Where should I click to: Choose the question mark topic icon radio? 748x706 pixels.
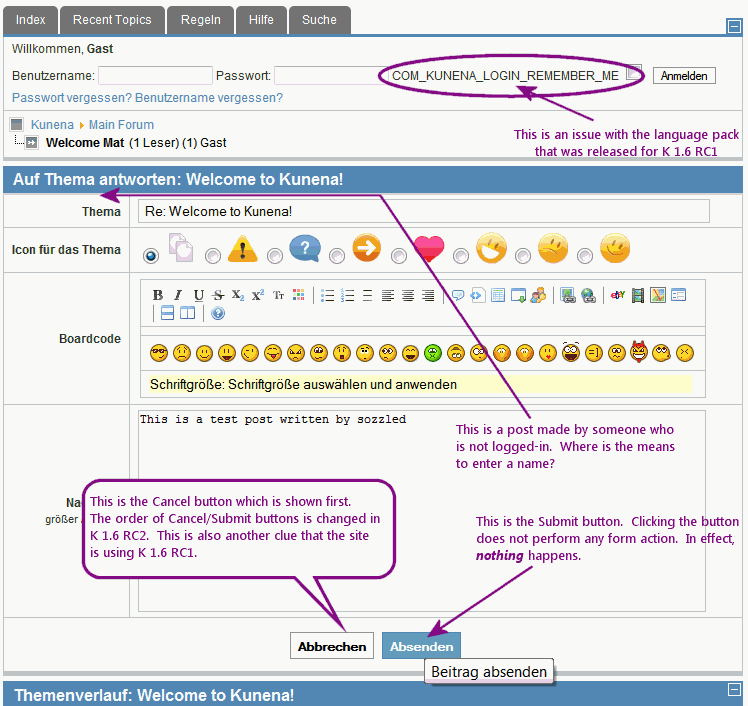click(274, 256)
